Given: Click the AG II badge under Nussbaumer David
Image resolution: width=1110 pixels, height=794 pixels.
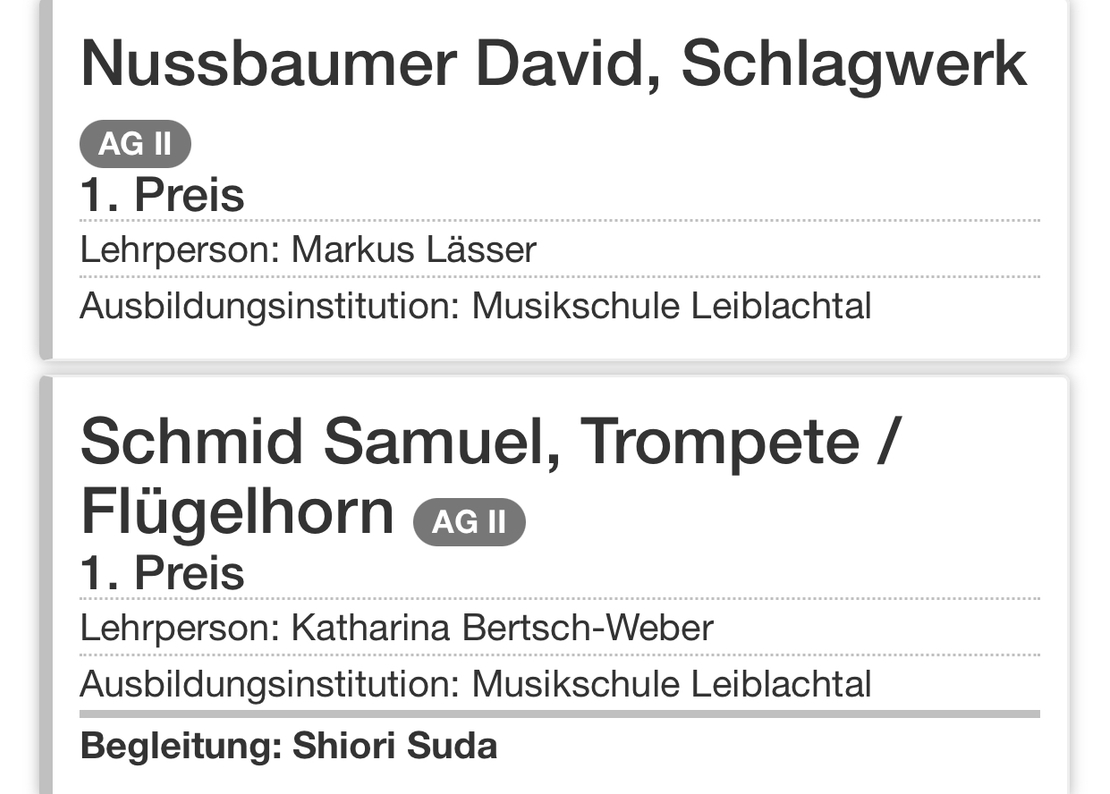Looking at the screenshot, I should (135, 144).
